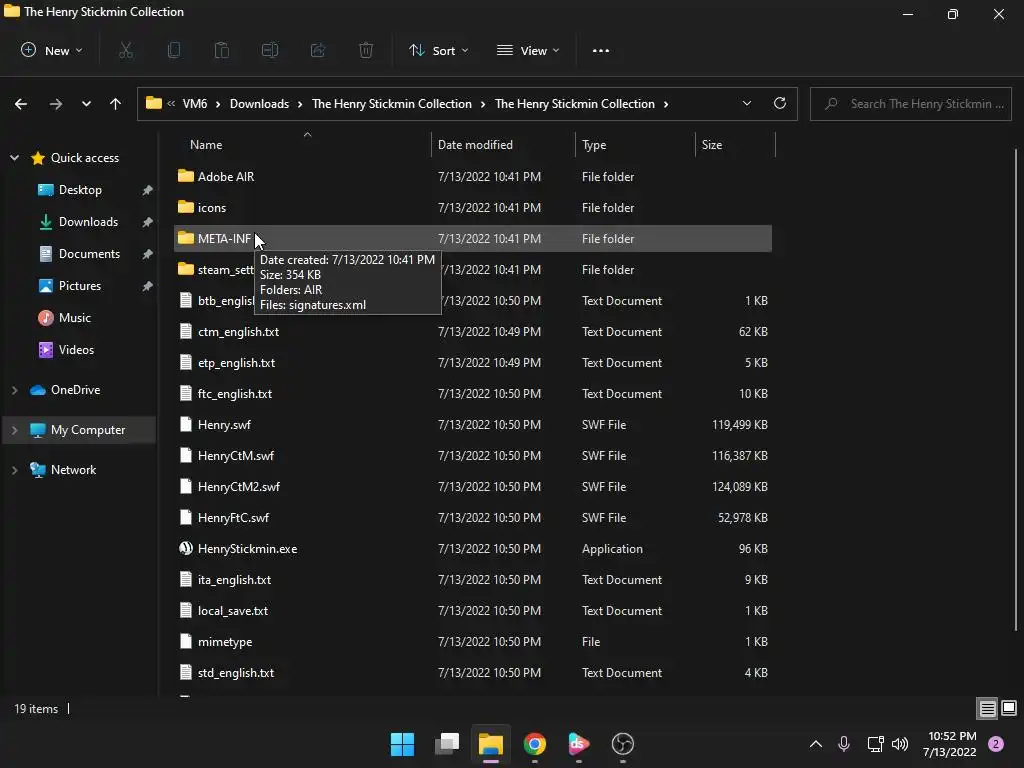Expand the My Computer tree node
Viewport: 1024px width, 768px height.
(14, 430)
